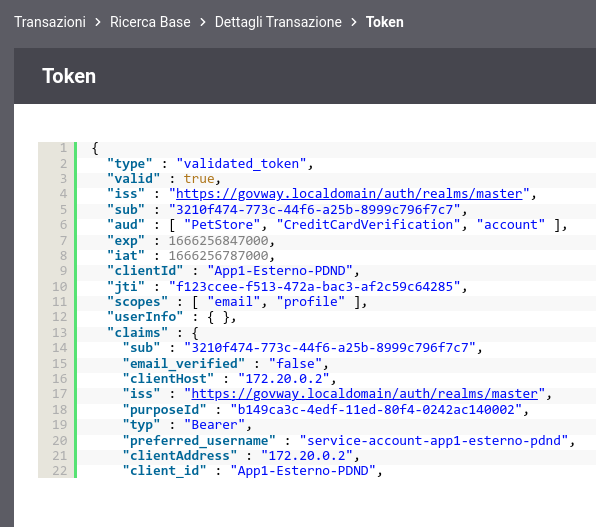Click line number 13 in gutter
The image size is (596, 527).
click(x=60, y=333)
